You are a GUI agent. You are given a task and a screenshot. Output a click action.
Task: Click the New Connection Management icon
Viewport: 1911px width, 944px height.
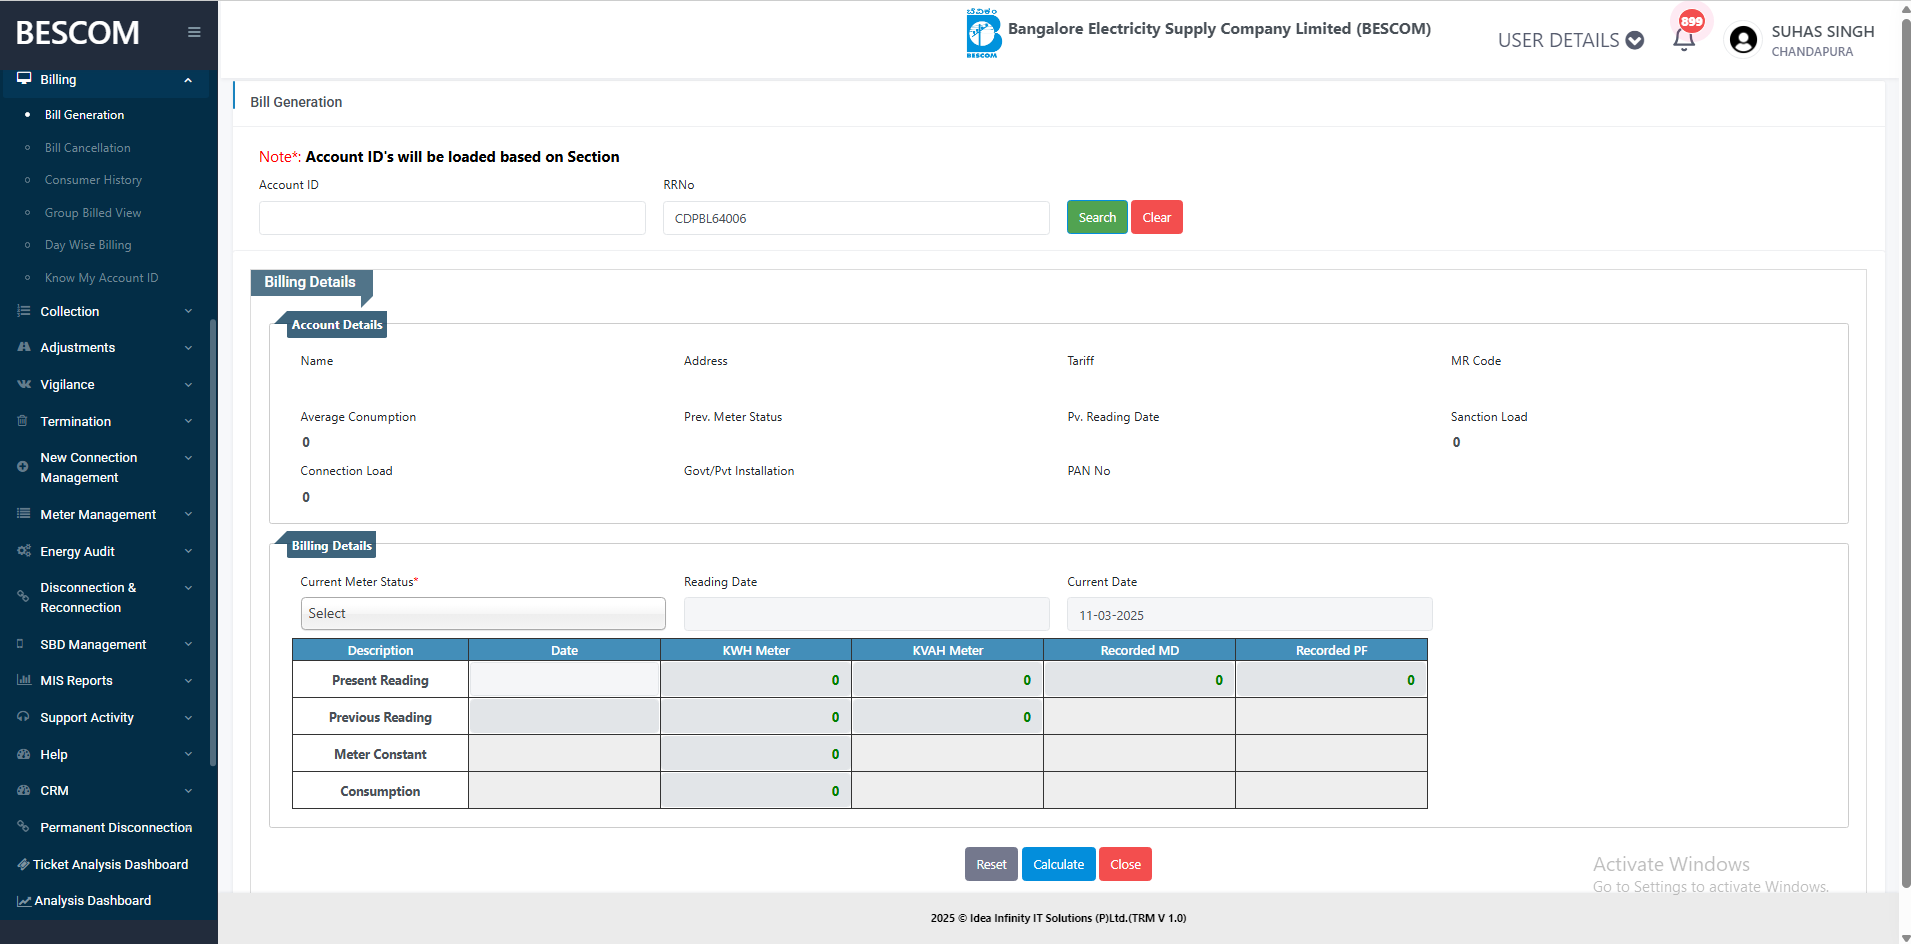23,467
